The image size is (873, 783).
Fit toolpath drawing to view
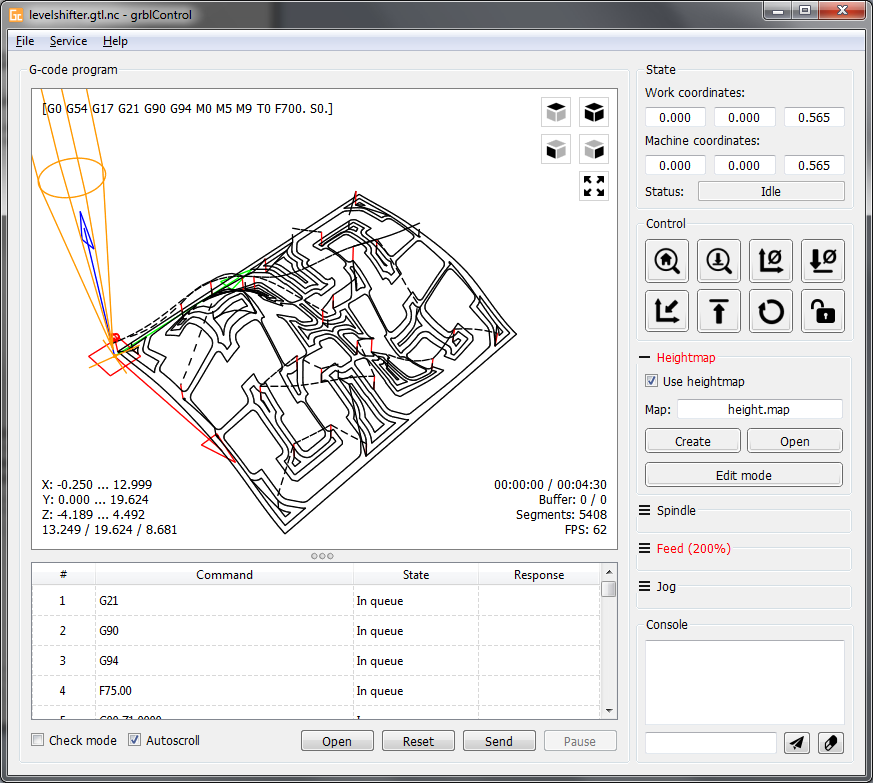pyautogui.click(x=594, y=186)
